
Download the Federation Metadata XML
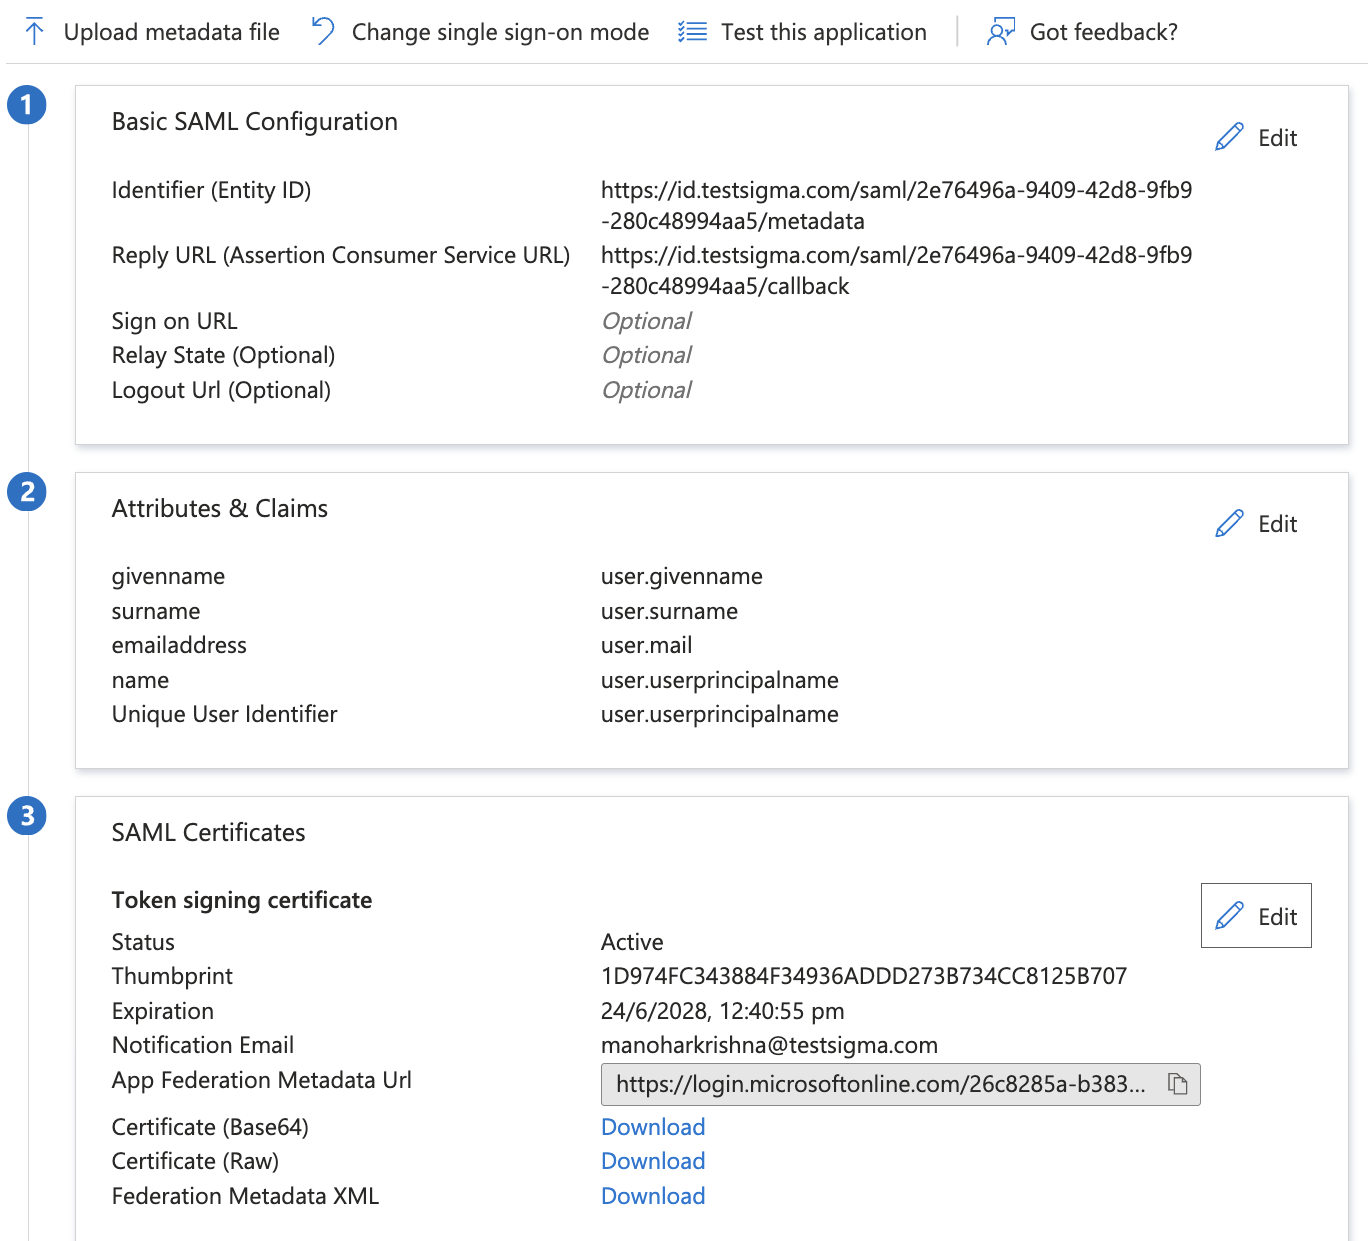652,1196
